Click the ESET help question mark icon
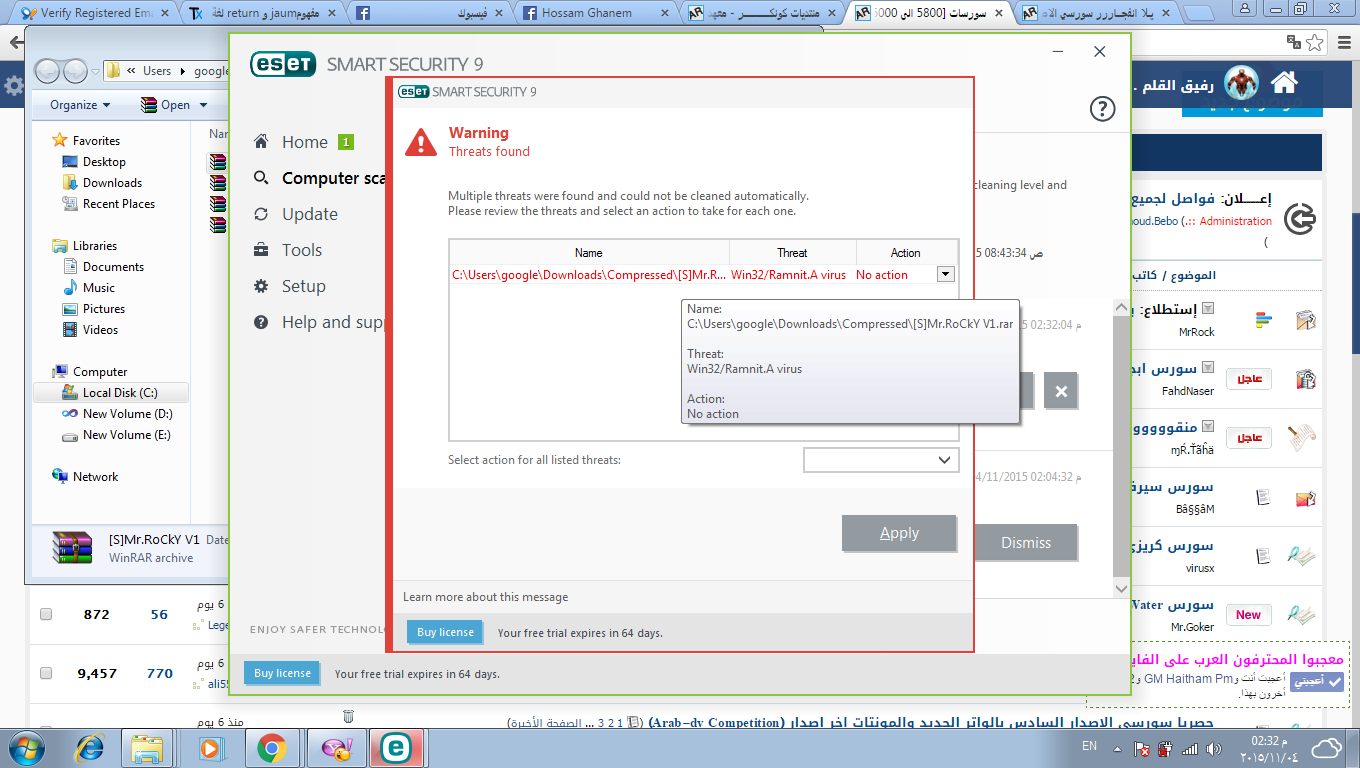Viewport: 1360px width, 768px height. click(1101, 109)
